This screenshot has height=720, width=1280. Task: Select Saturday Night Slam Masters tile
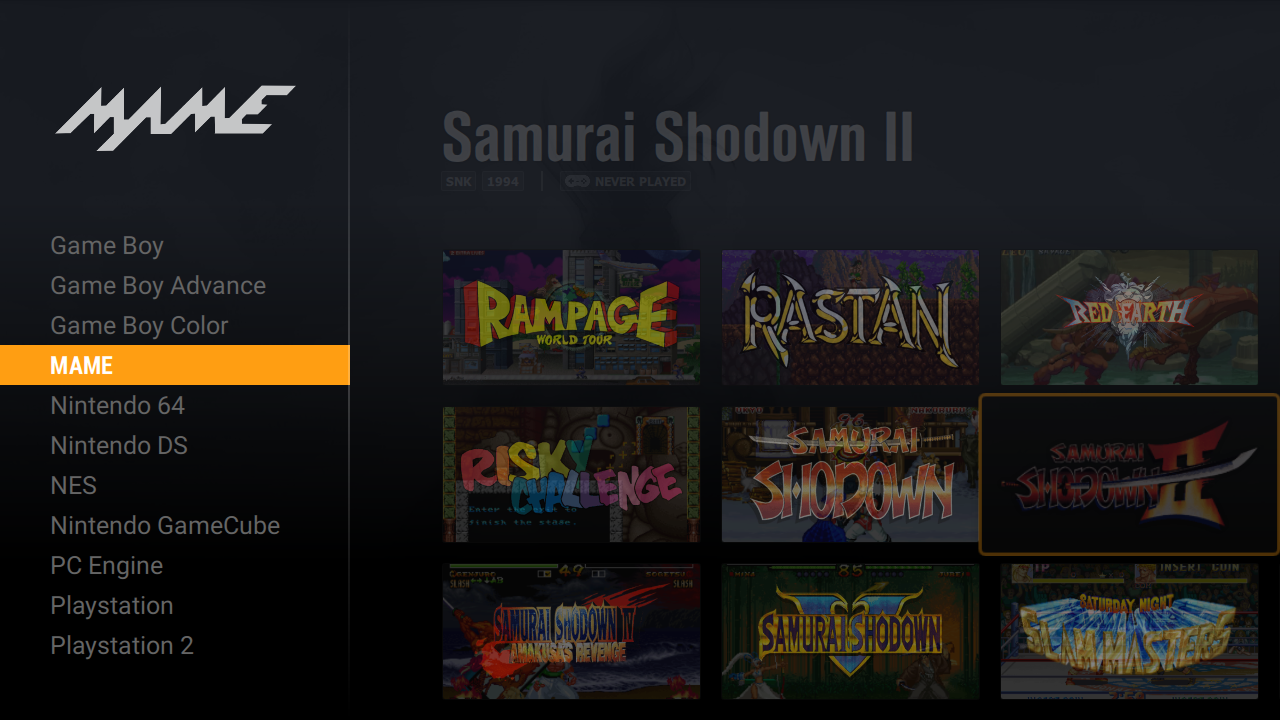click(x=1129, y=631)
